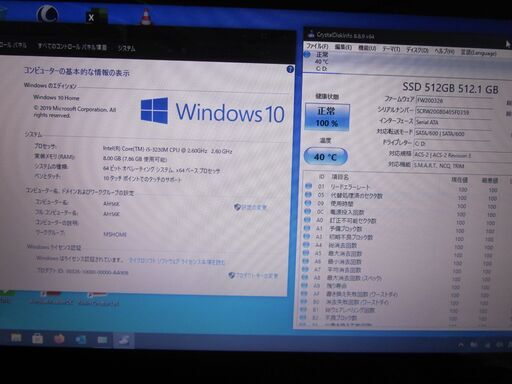
Task: Open File Explorer from the taskbar
Action: pos(16,339)
